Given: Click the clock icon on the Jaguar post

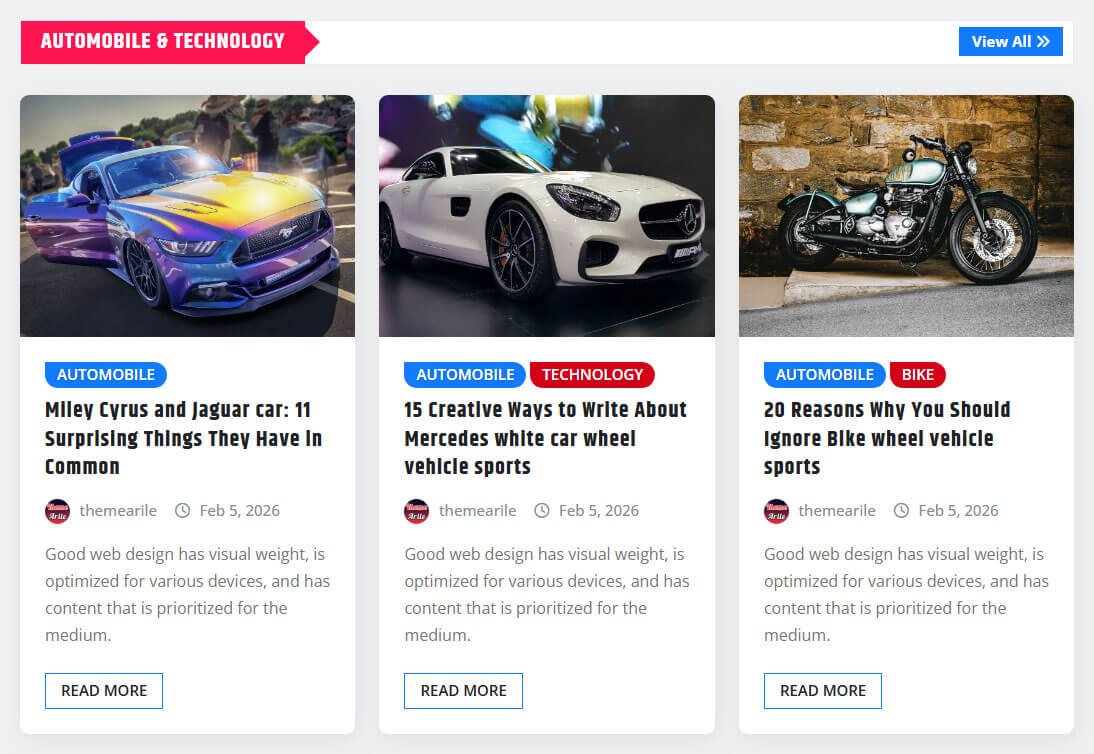Looking at the screenshot, I should click(182, 511).
